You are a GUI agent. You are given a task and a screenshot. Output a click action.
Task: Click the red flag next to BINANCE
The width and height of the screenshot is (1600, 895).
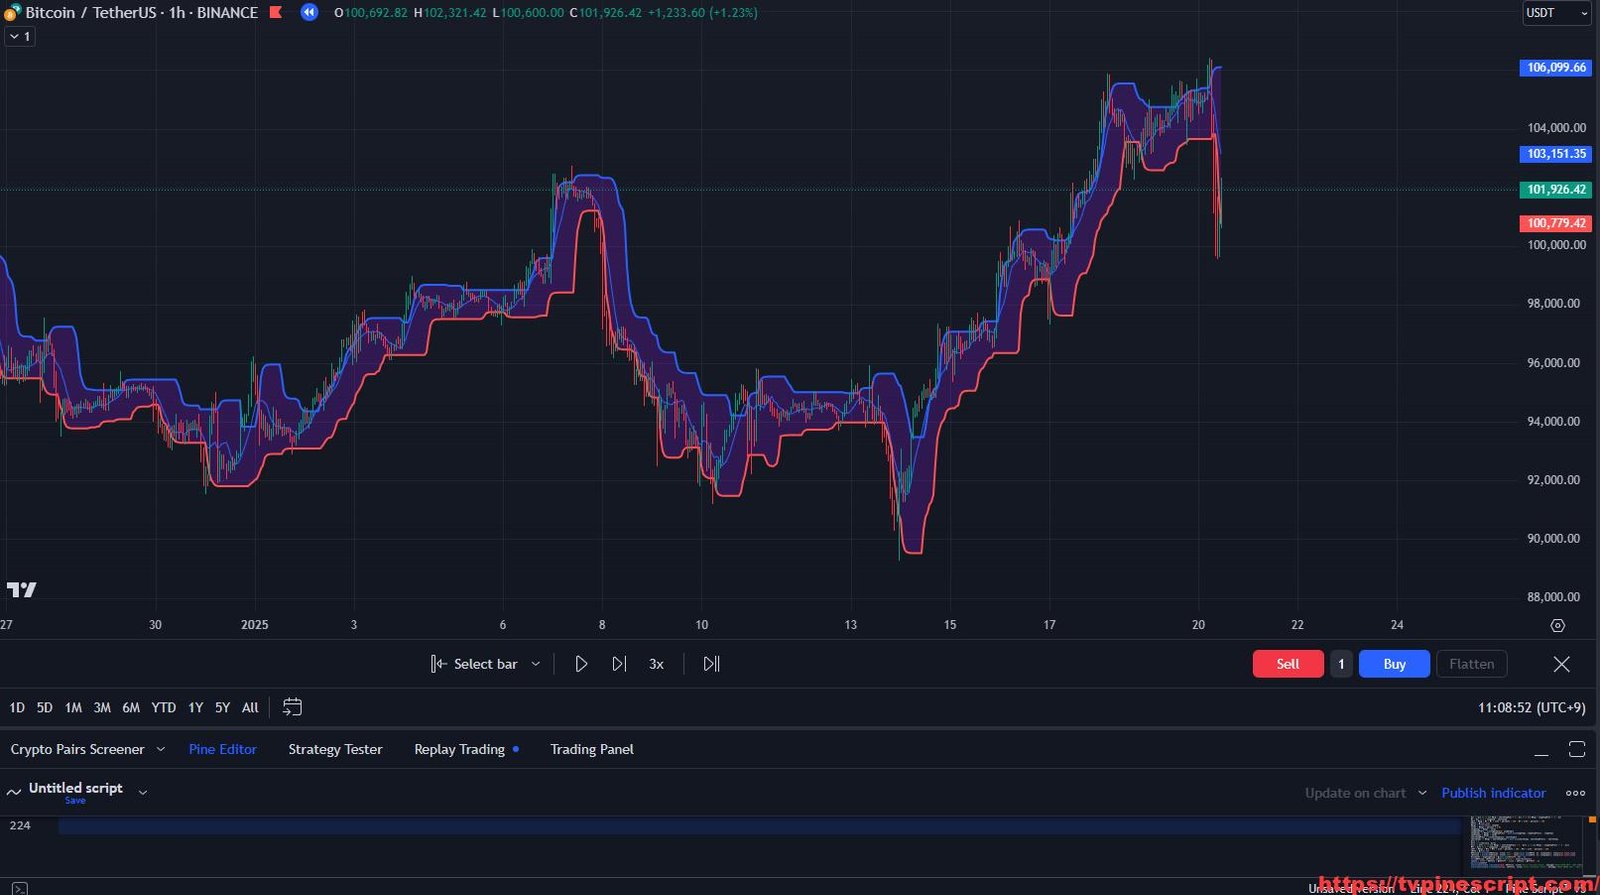[276, 13]
